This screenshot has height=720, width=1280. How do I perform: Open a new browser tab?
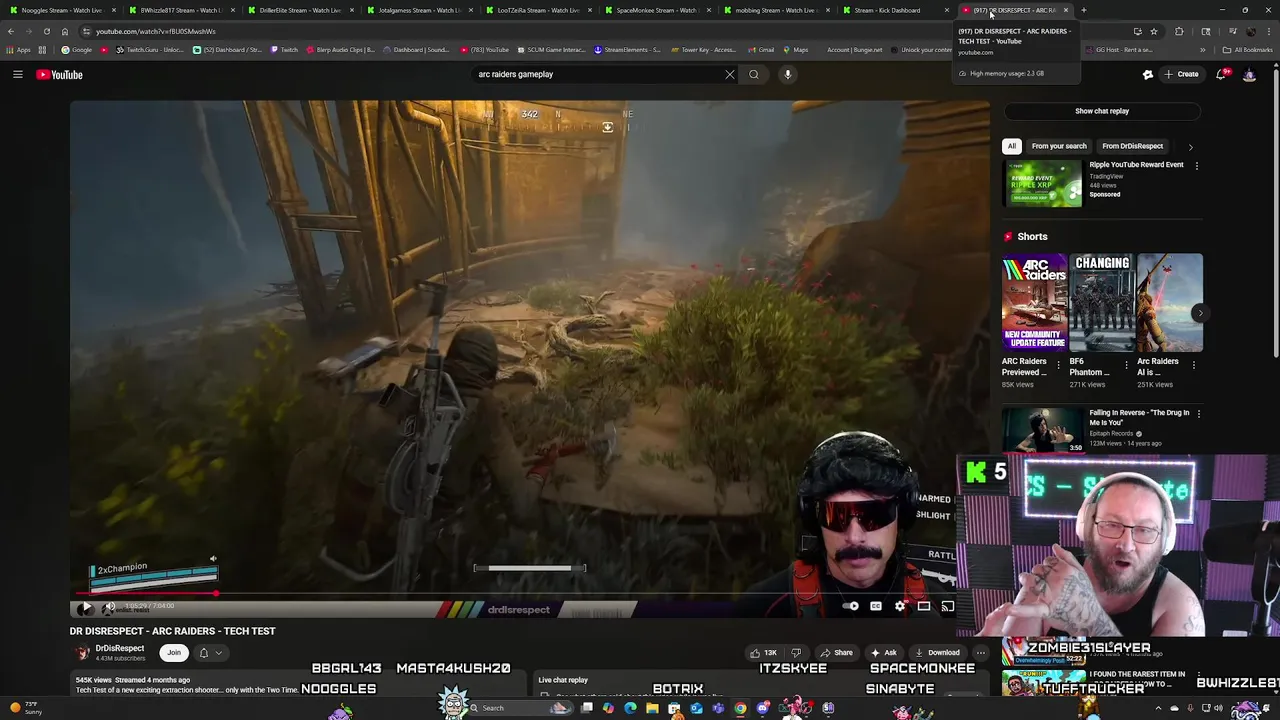(1083, 10)
